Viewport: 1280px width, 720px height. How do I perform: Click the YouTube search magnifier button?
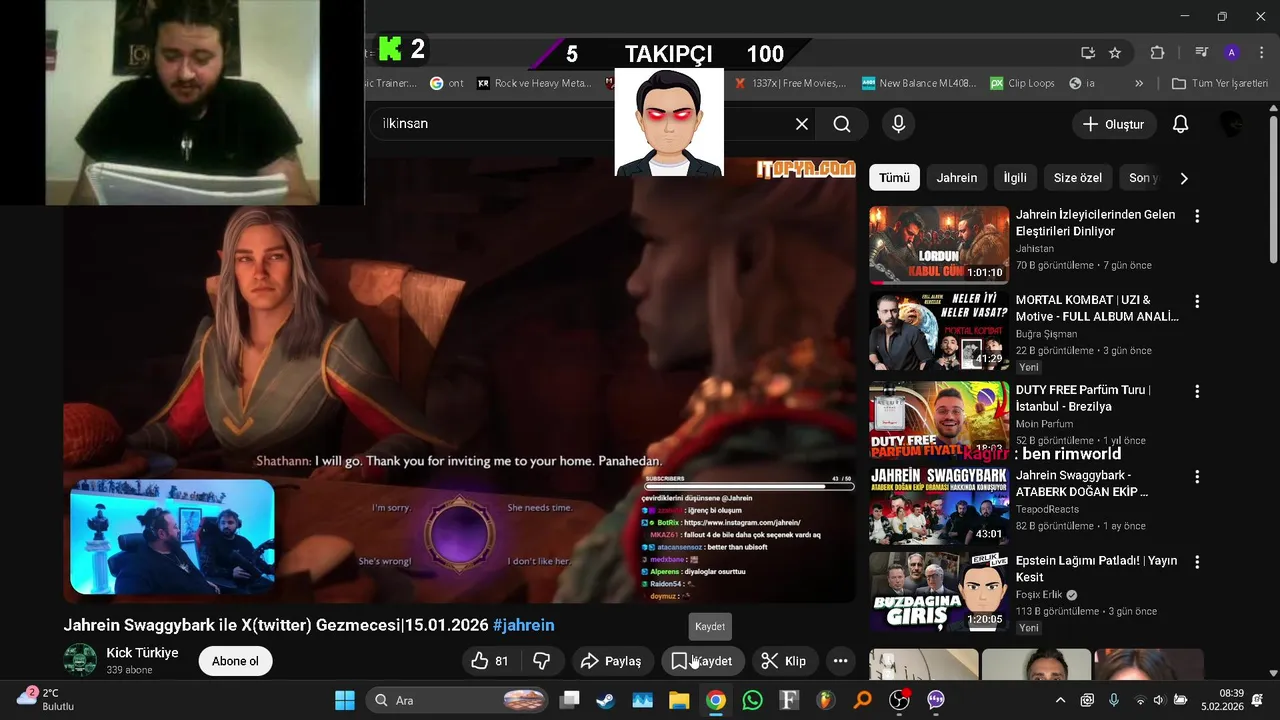(x=842, y=124)
